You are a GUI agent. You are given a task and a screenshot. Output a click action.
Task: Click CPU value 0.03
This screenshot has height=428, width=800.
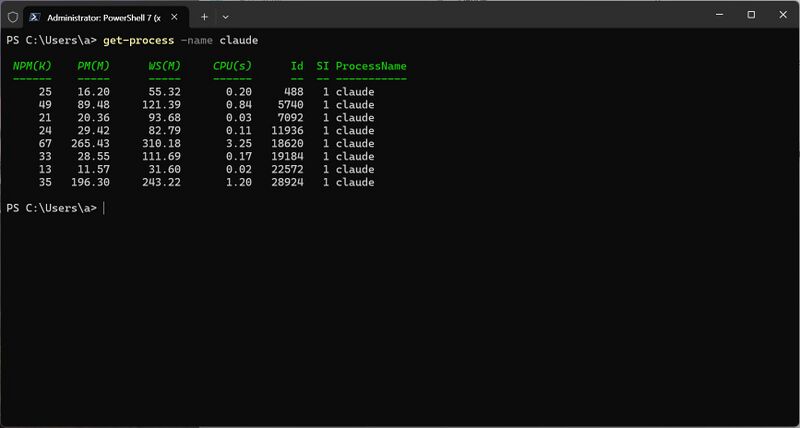239,118
